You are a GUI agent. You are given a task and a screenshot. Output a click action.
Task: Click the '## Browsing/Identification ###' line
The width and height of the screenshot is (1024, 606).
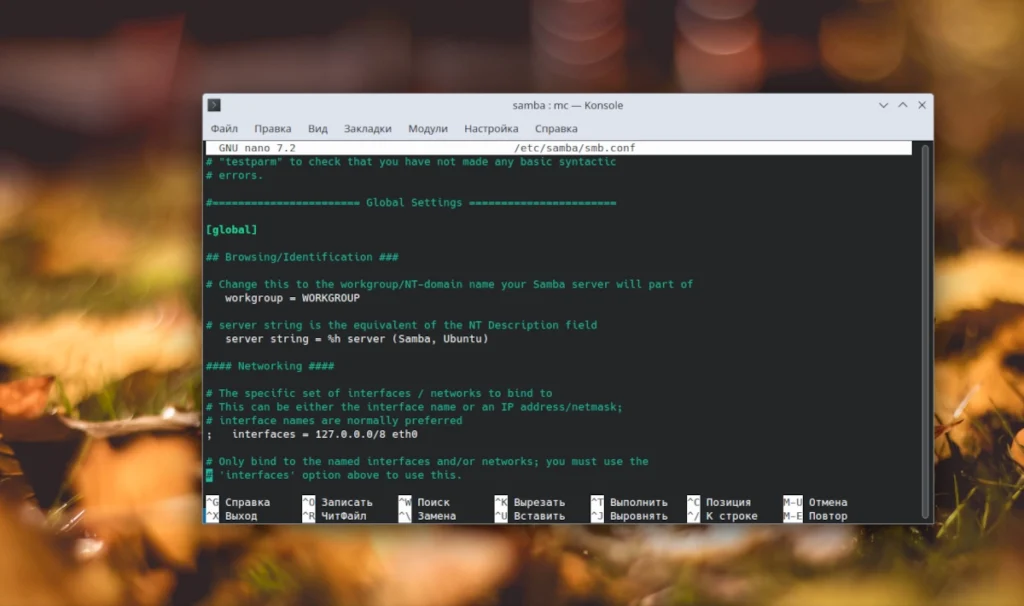point(302,257)
